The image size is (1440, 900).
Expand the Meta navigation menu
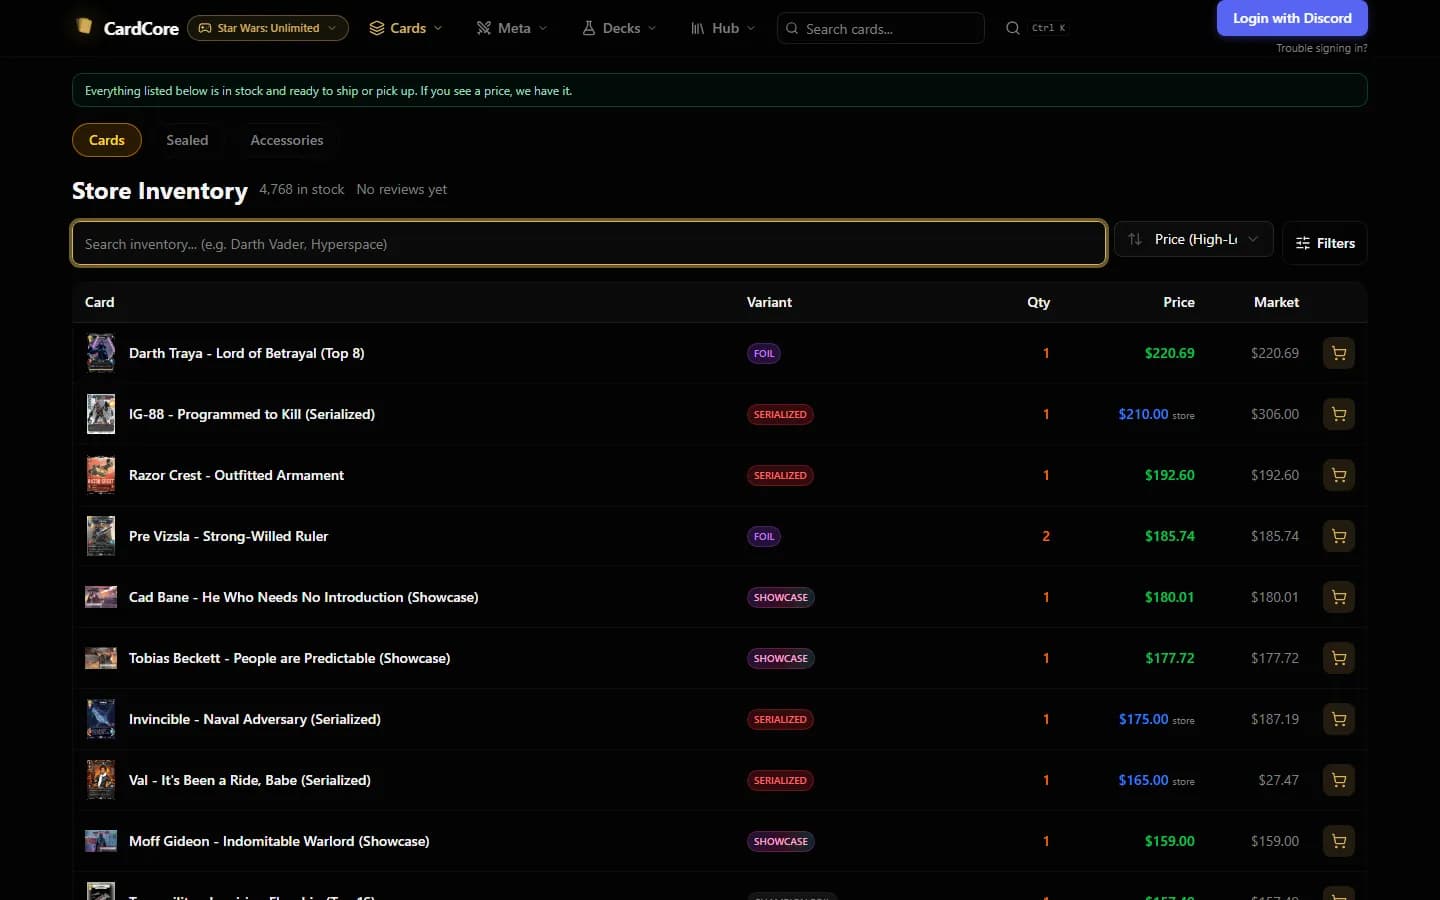coord(512,28)
